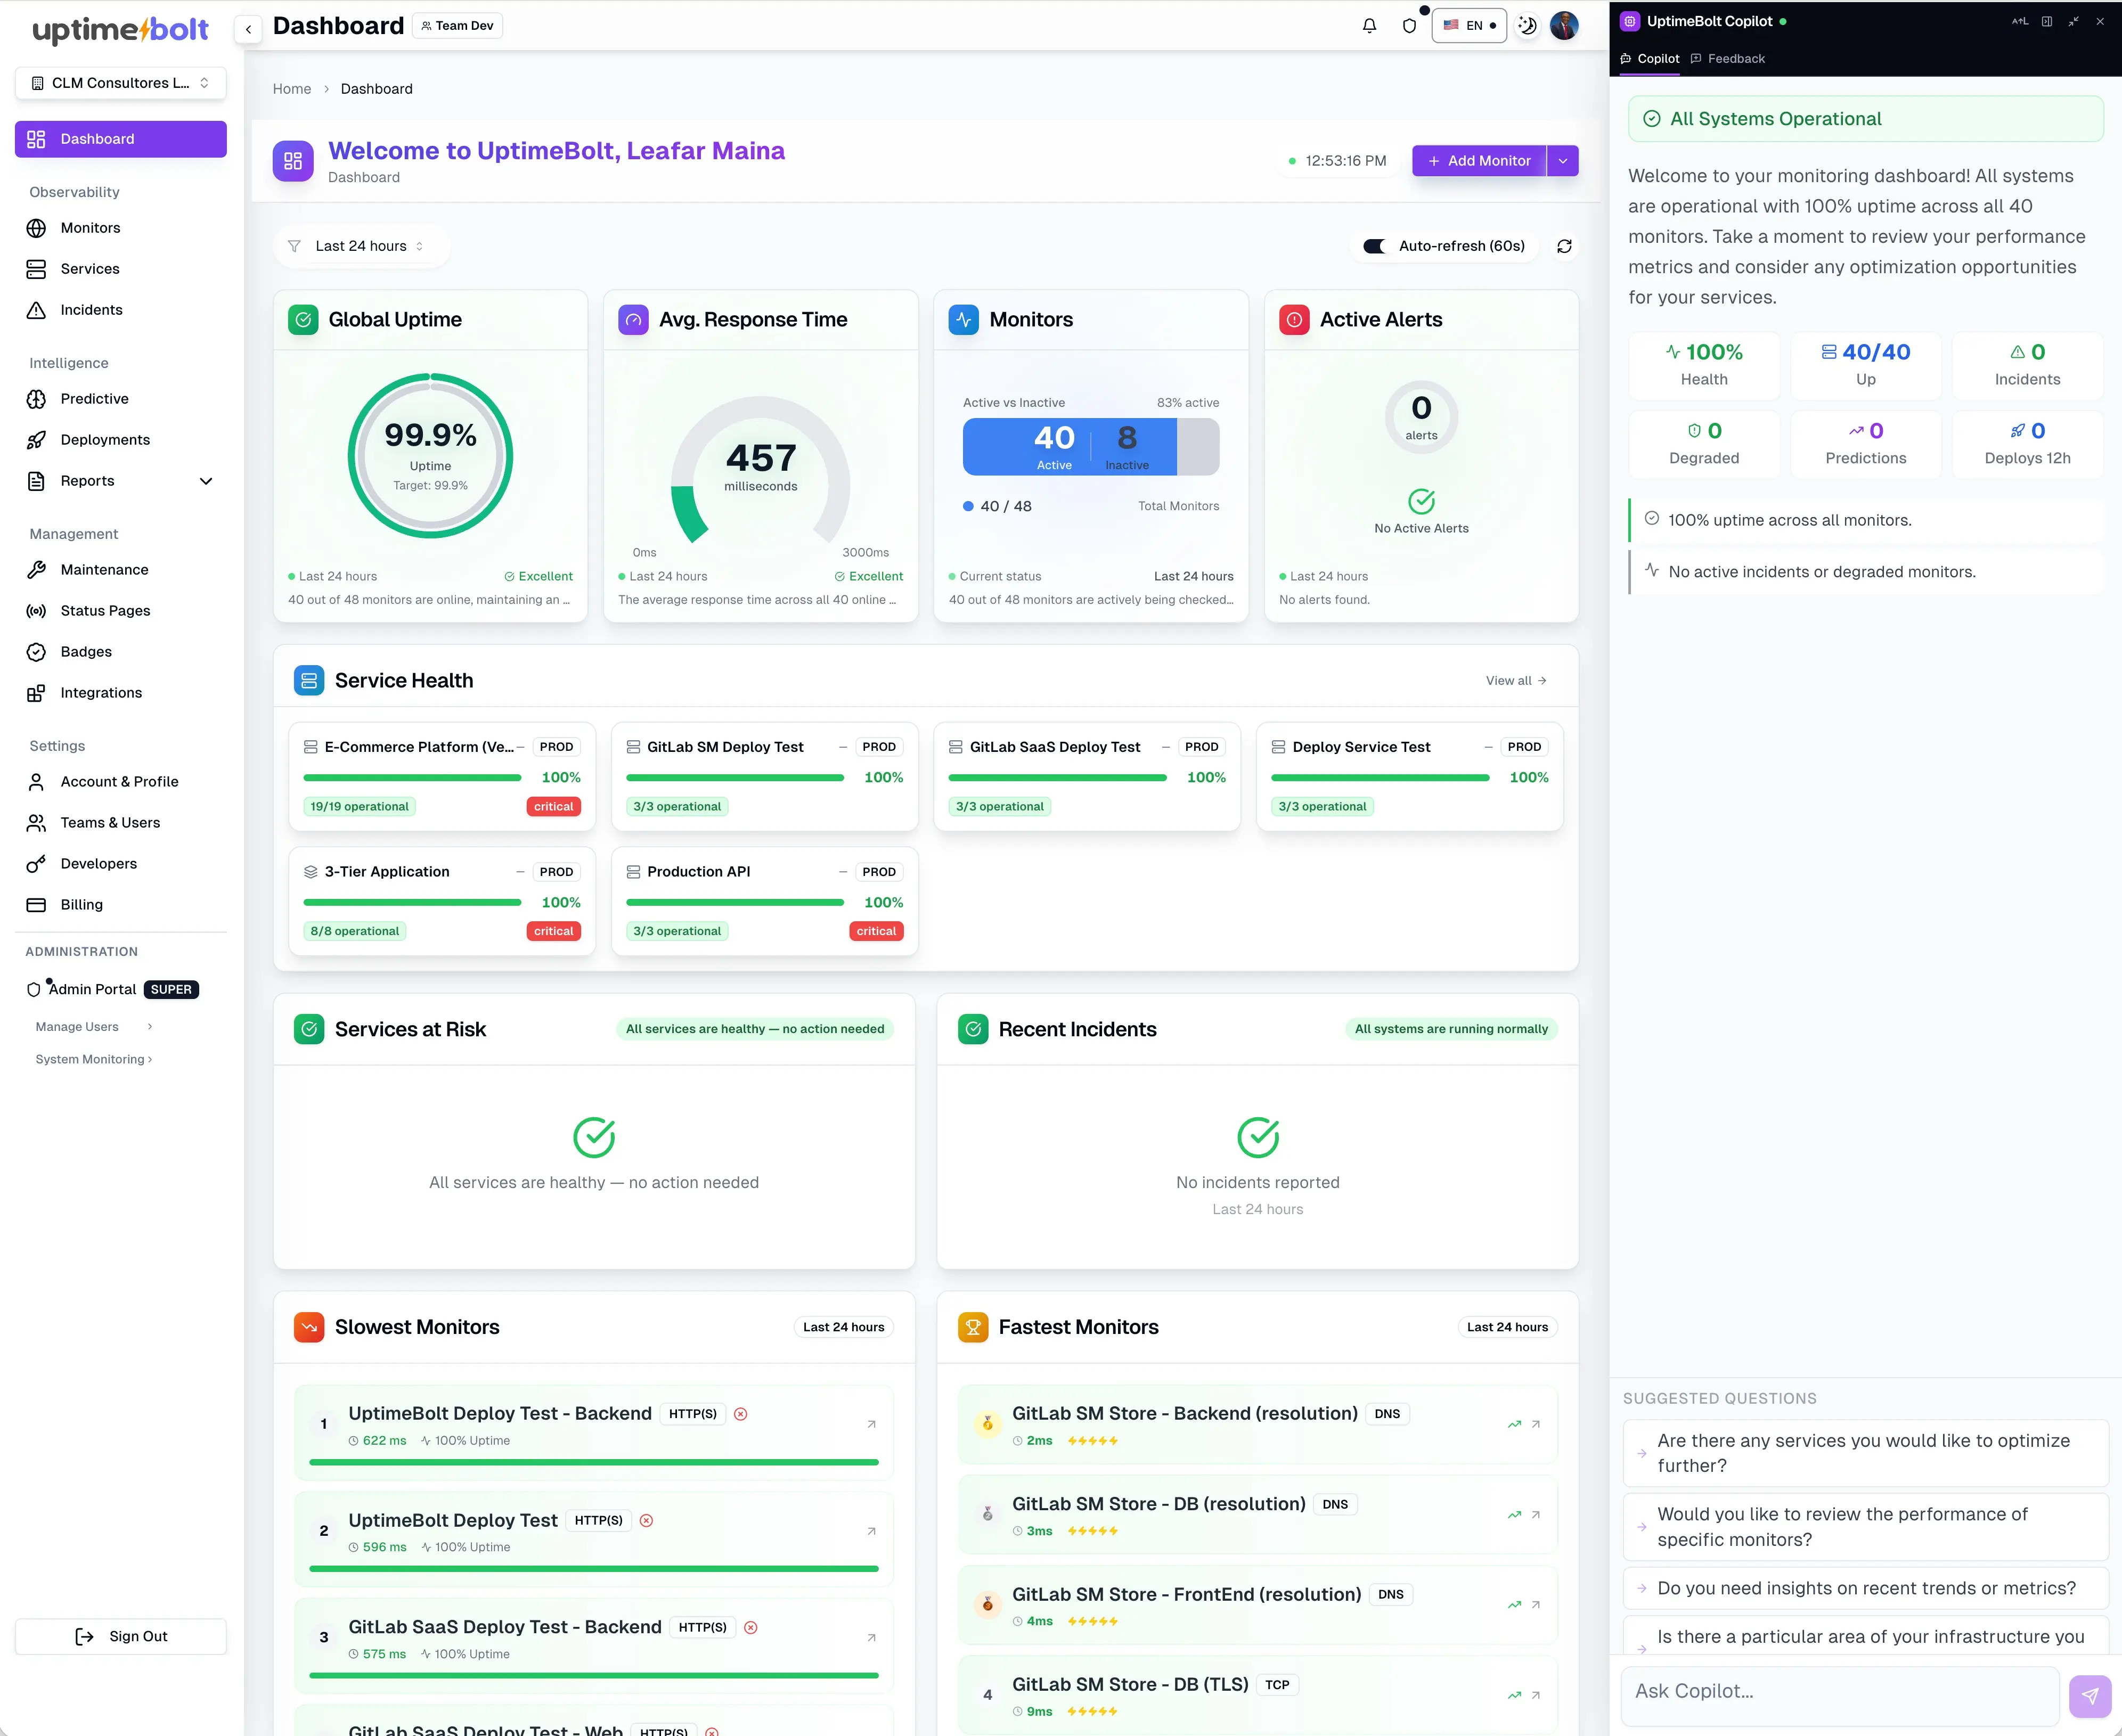
Task: Open Incidents in the sidebar
Action: tap(91, 310)
